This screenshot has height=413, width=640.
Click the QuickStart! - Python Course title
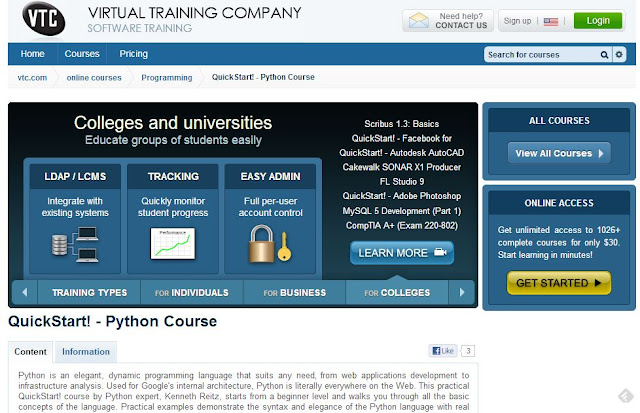coord(113,321)
